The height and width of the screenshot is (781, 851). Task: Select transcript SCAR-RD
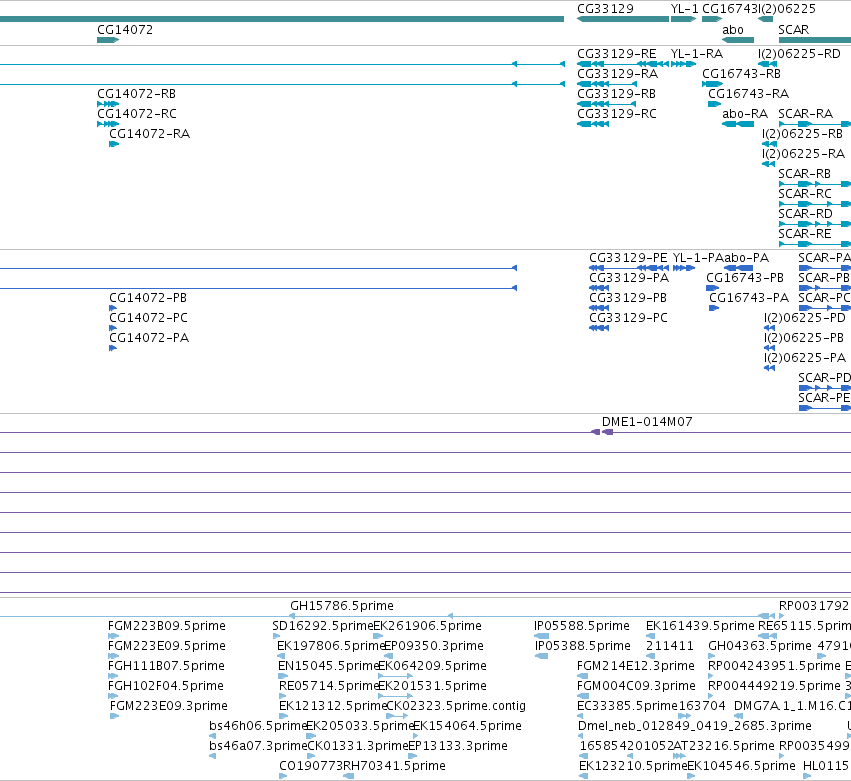click(x=815, y=224)
